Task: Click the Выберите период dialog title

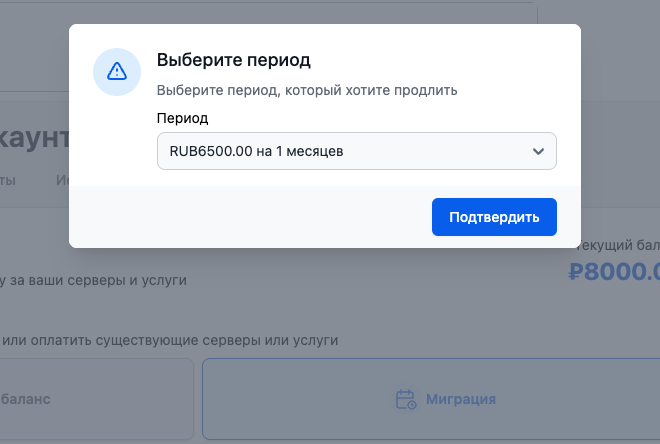Action: 234,60
